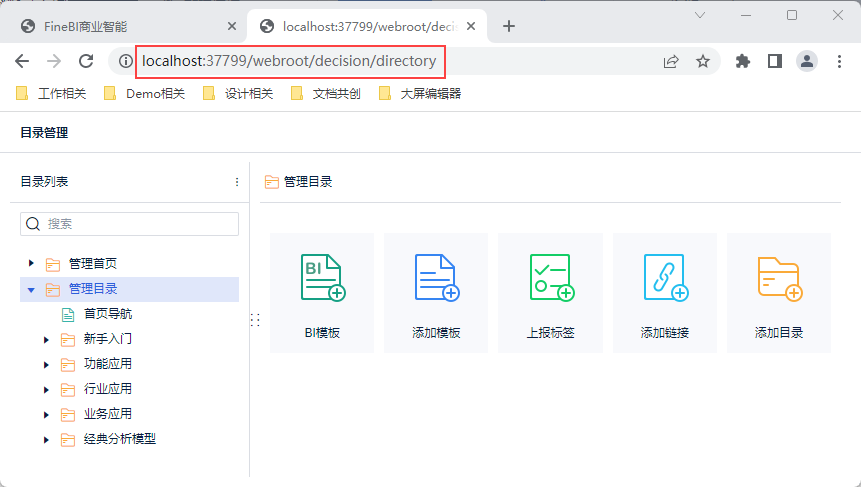Image resolution: width=861 pixels, height=487 pixels.
Task: Open the user profile avatar icon
Action: coord(807,61)
